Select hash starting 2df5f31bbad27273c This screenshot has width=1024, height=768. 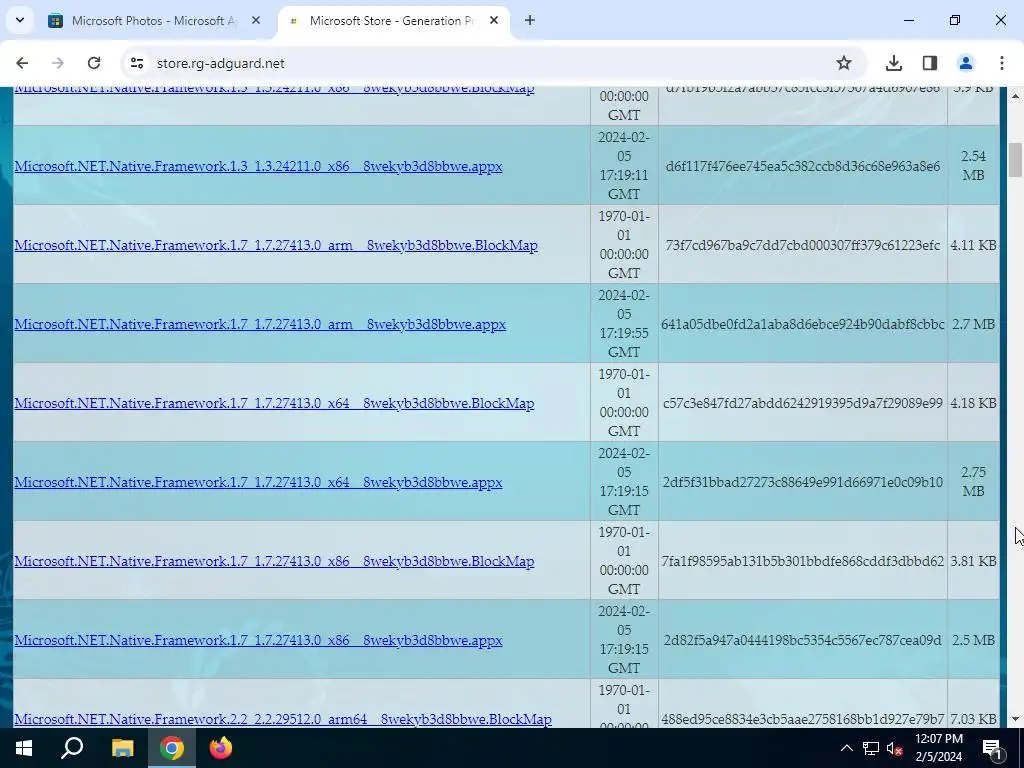[803, 482]
